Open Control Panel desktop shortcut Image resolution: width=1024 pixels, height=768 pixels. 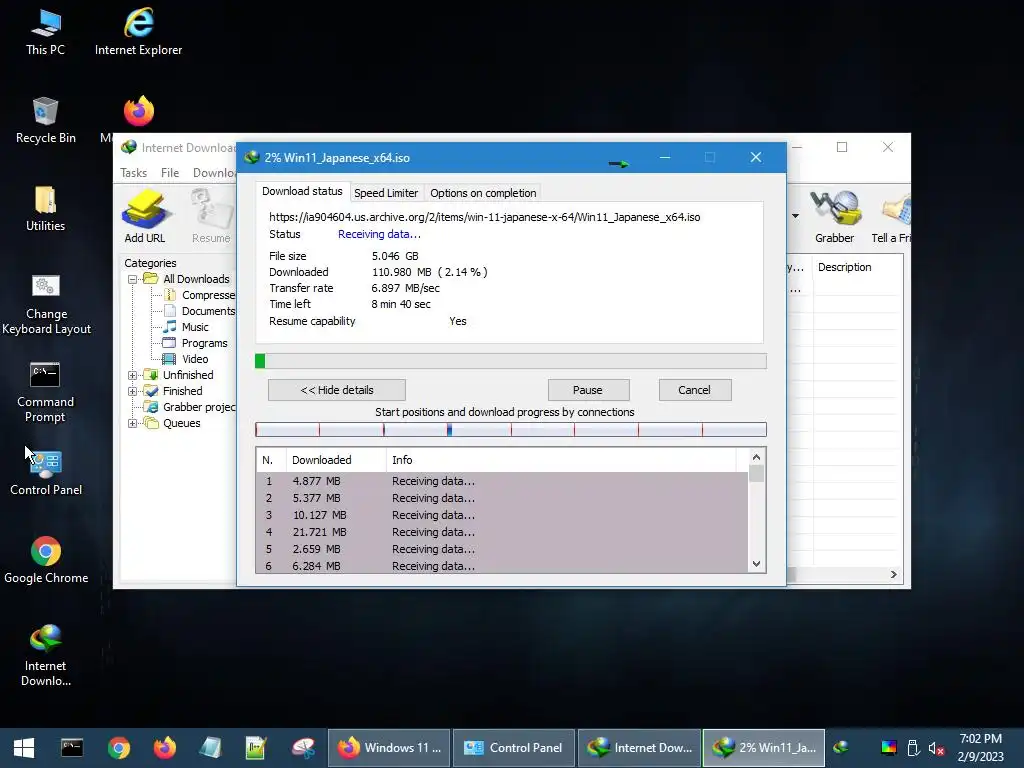pyautogui.click(x=46, y=473)
